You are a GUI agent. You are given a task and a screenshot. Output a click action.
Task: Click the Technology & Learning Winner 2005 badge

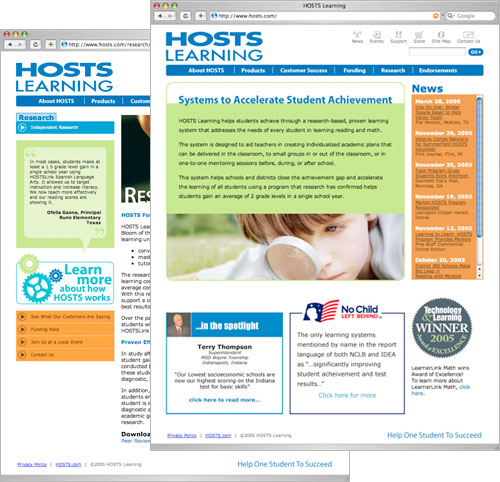coord(442,328)
